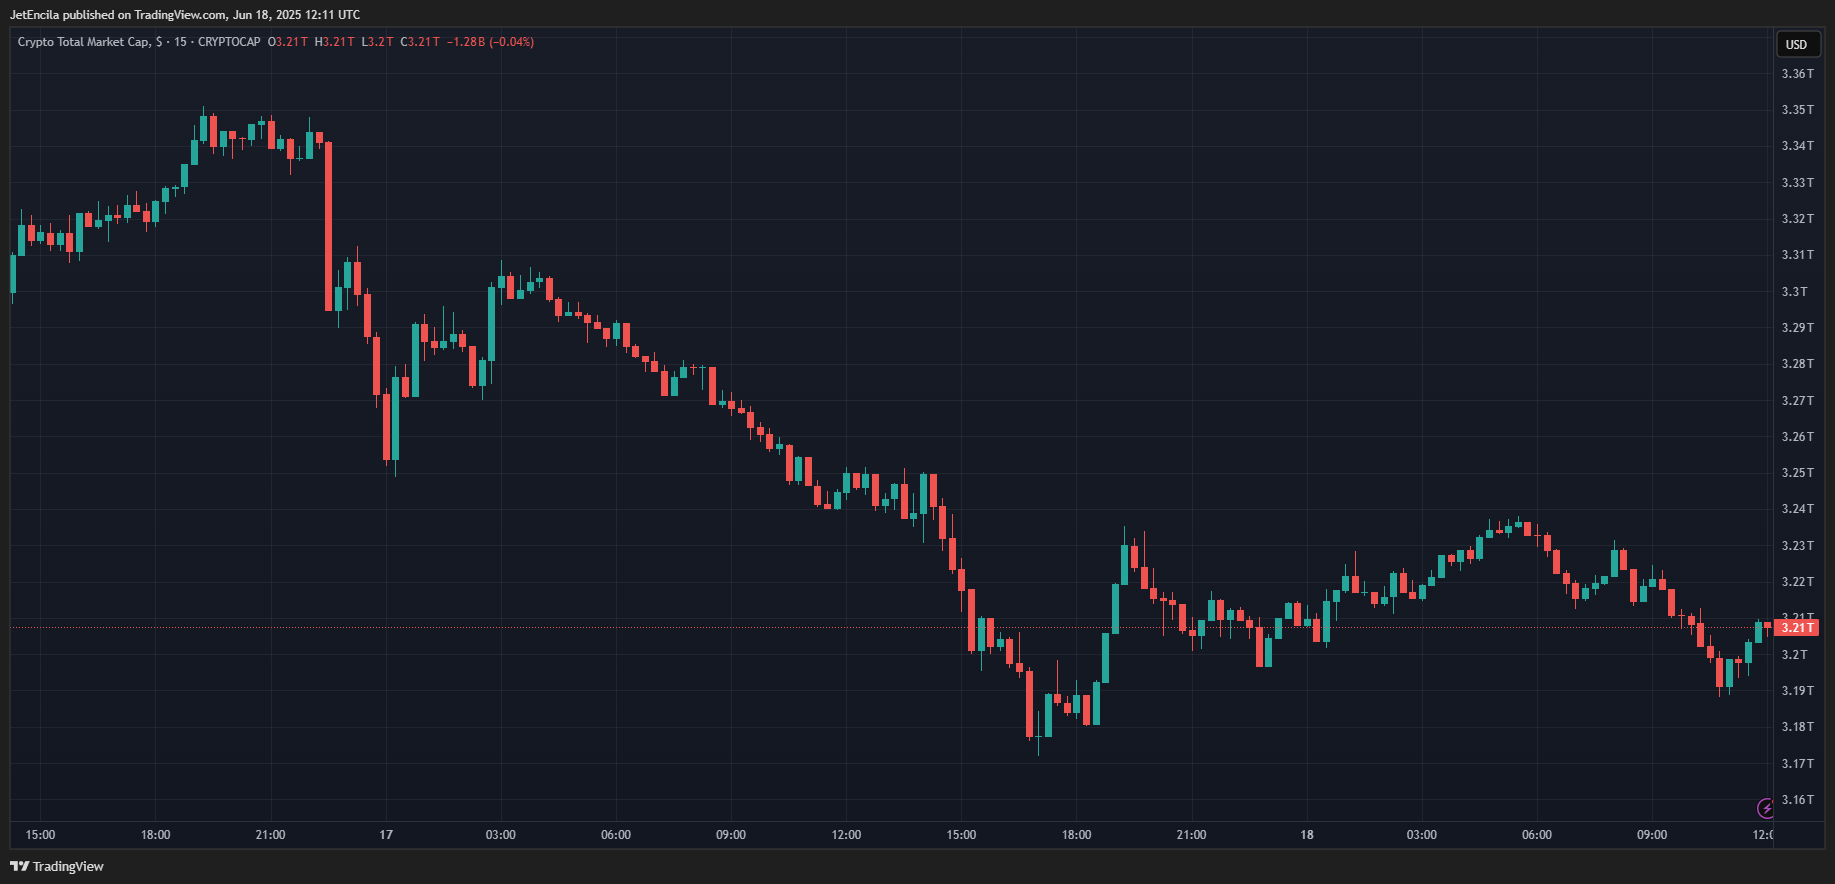Click the CRYPTOCAP exchange label in legend
Screen dimensions: 1835x884
(229, 42)
